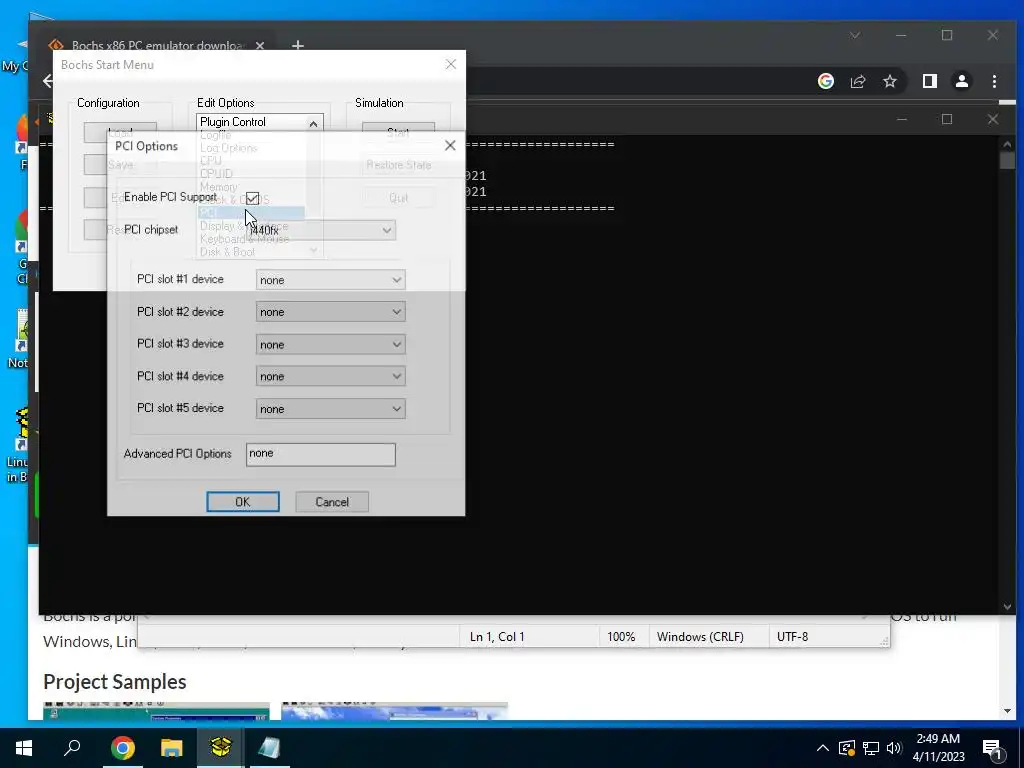Click Windows (CRLF) status bar entry
This screenshot has height=768, width=1024.
[700, 637]
